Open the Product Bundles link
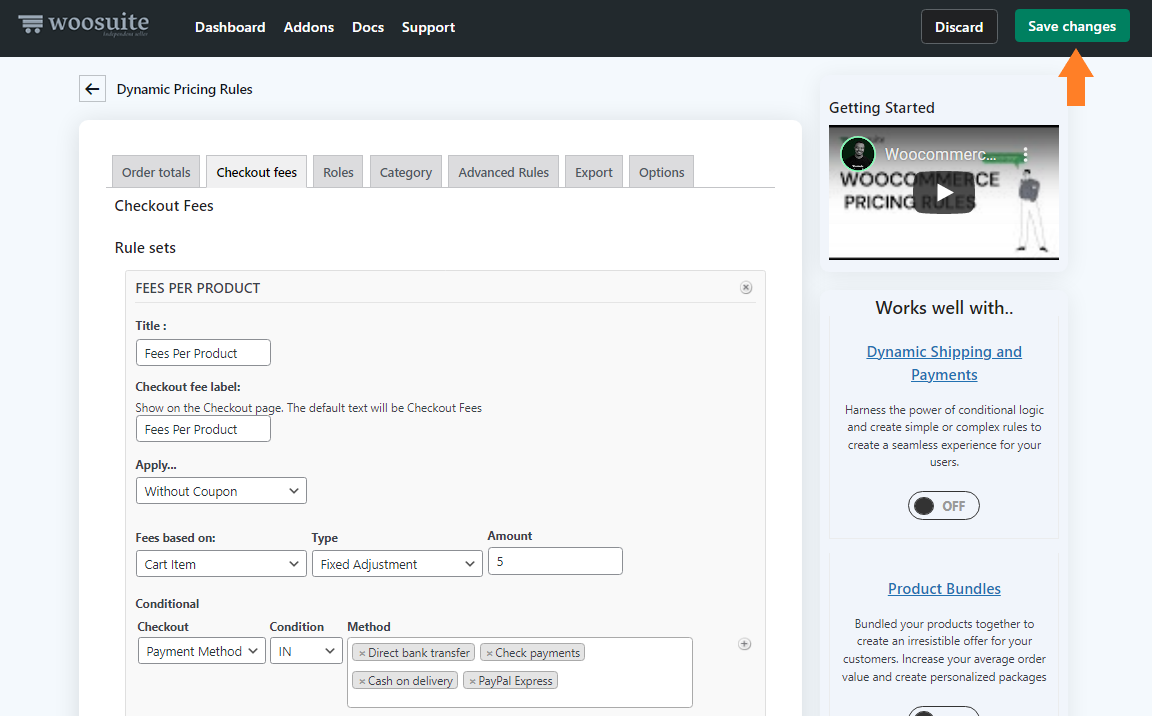This screenshot has height=716, width=1152. tap(944, 588)
